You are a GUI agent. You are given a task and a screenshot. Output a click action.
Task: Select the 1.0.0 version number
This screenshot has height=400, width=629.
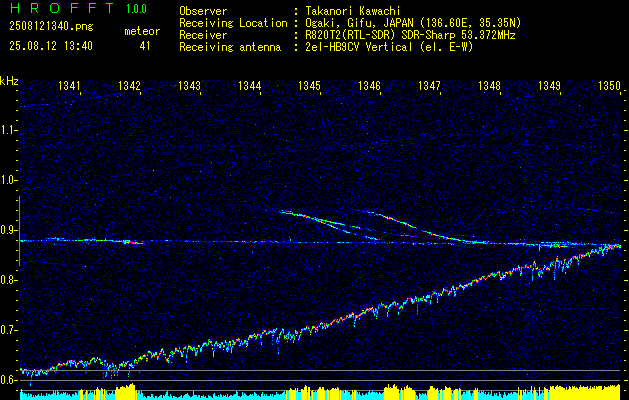click(136, 9)
